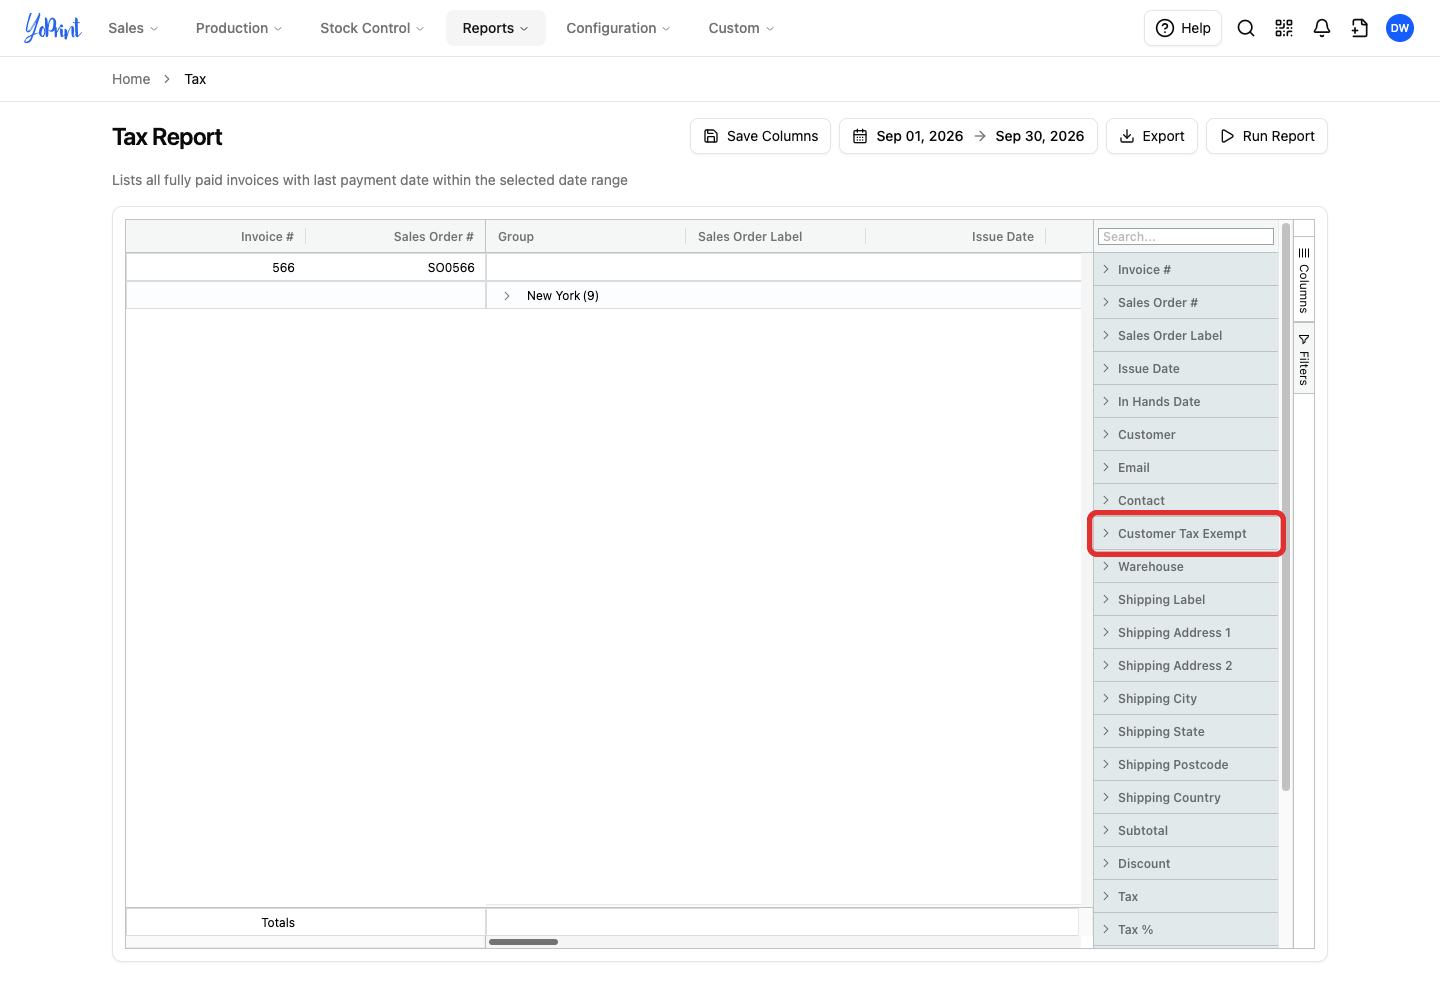Image resolution: width=1440 pixels, height=1000 pixels.
Task: Expand the New York (9) group row
Action: pos(507,296)
